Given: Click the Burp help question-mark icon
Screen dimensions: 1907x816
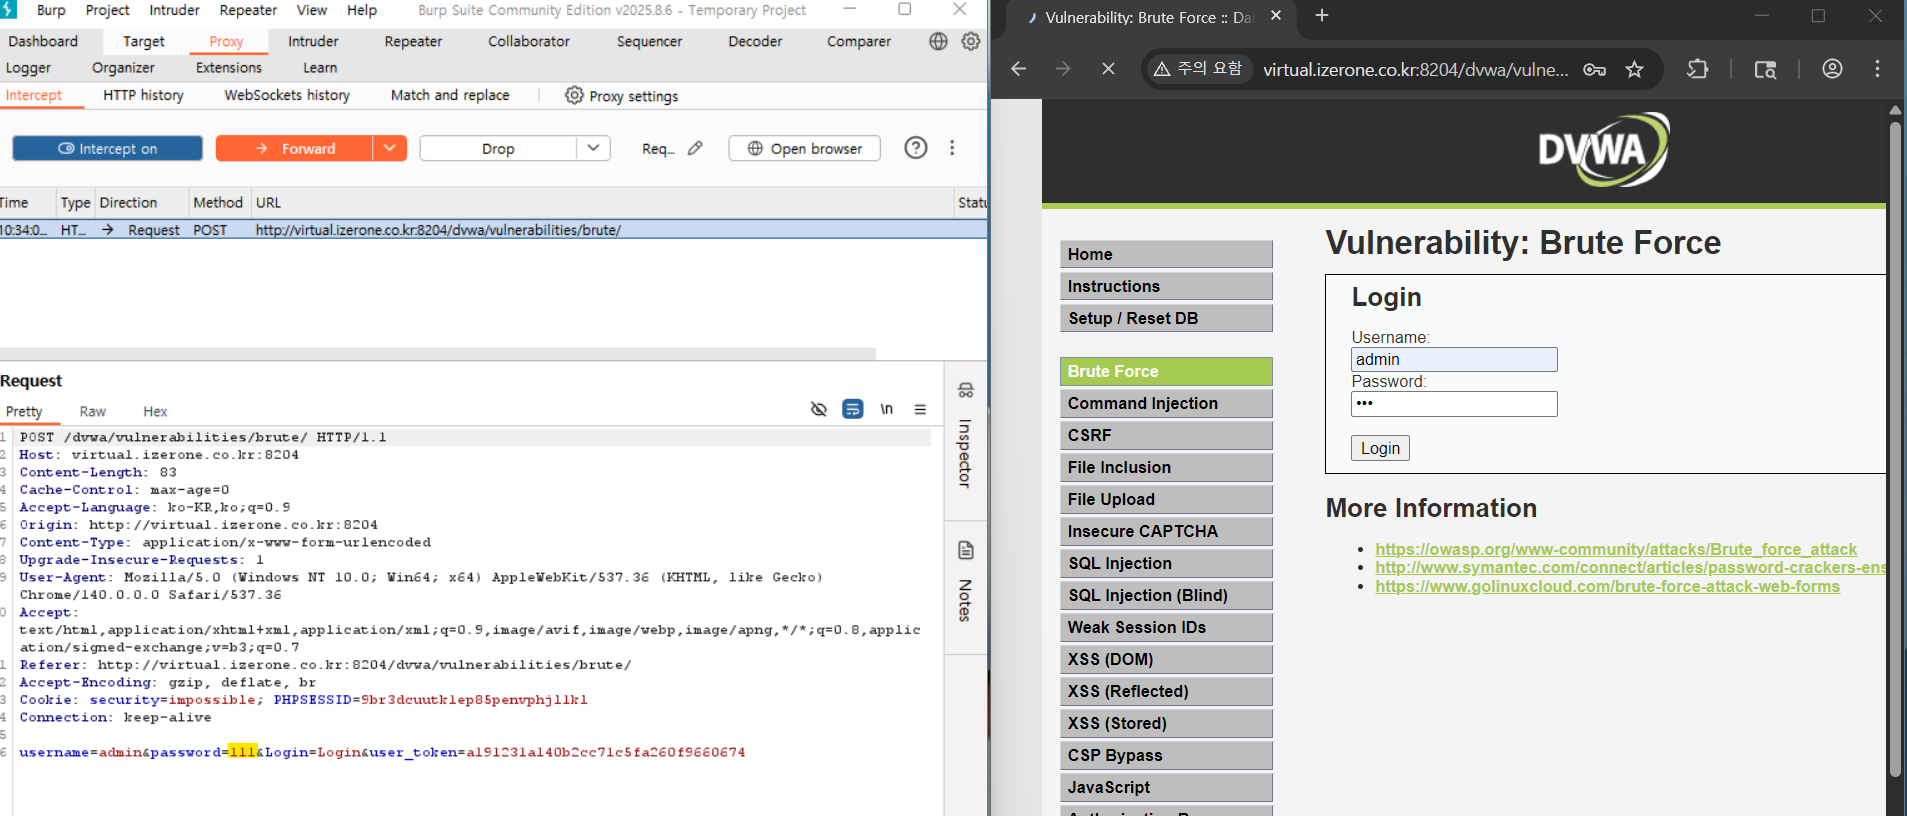Looking at the screenshot, I should [916, 148].
